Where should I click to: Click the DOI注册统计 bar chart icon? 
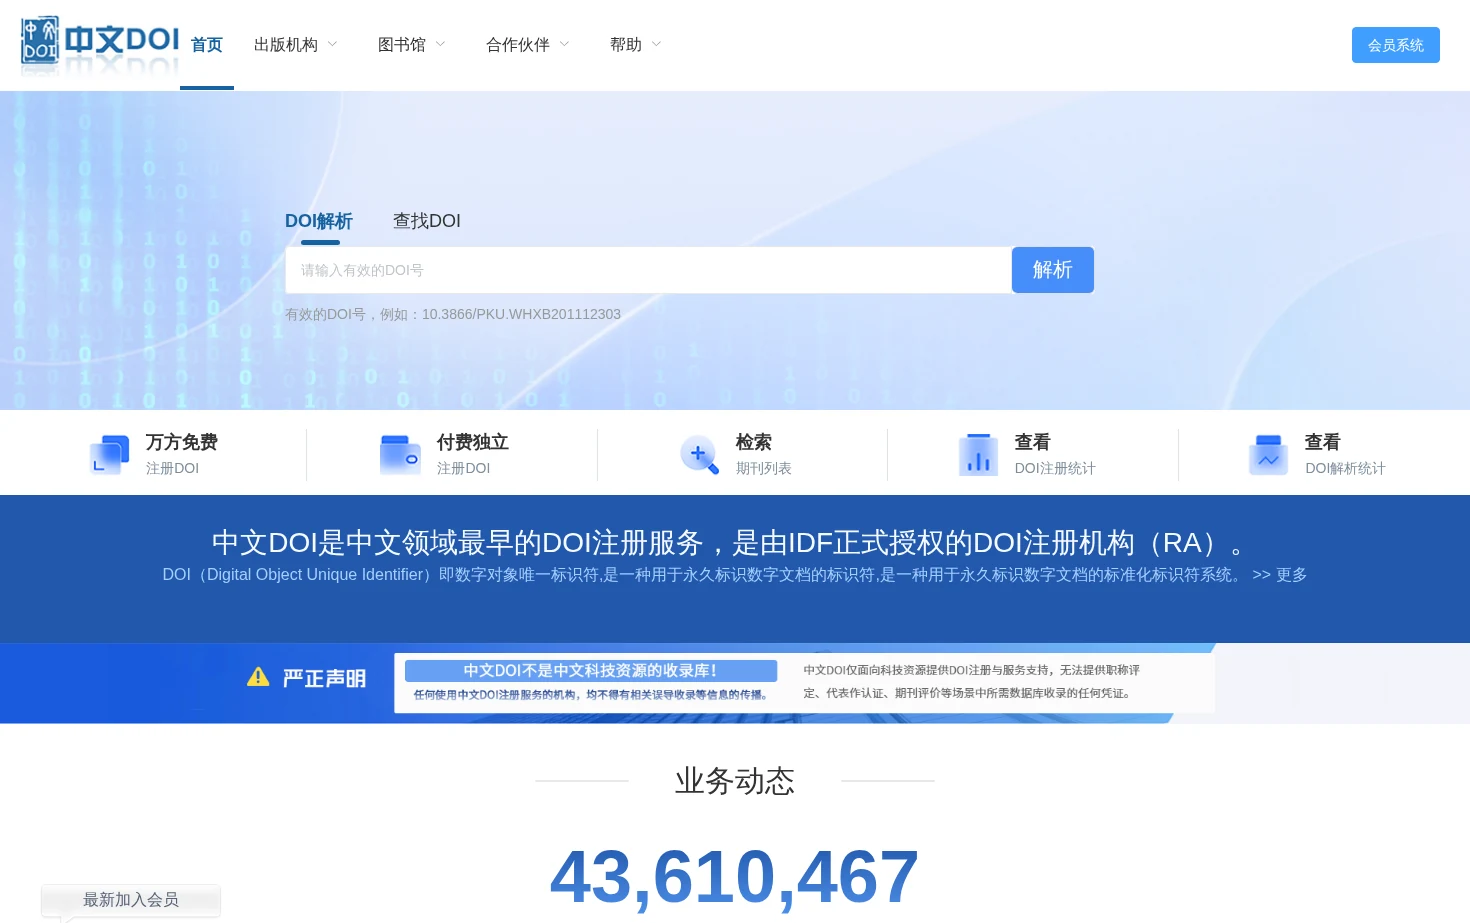pos(978,454)
